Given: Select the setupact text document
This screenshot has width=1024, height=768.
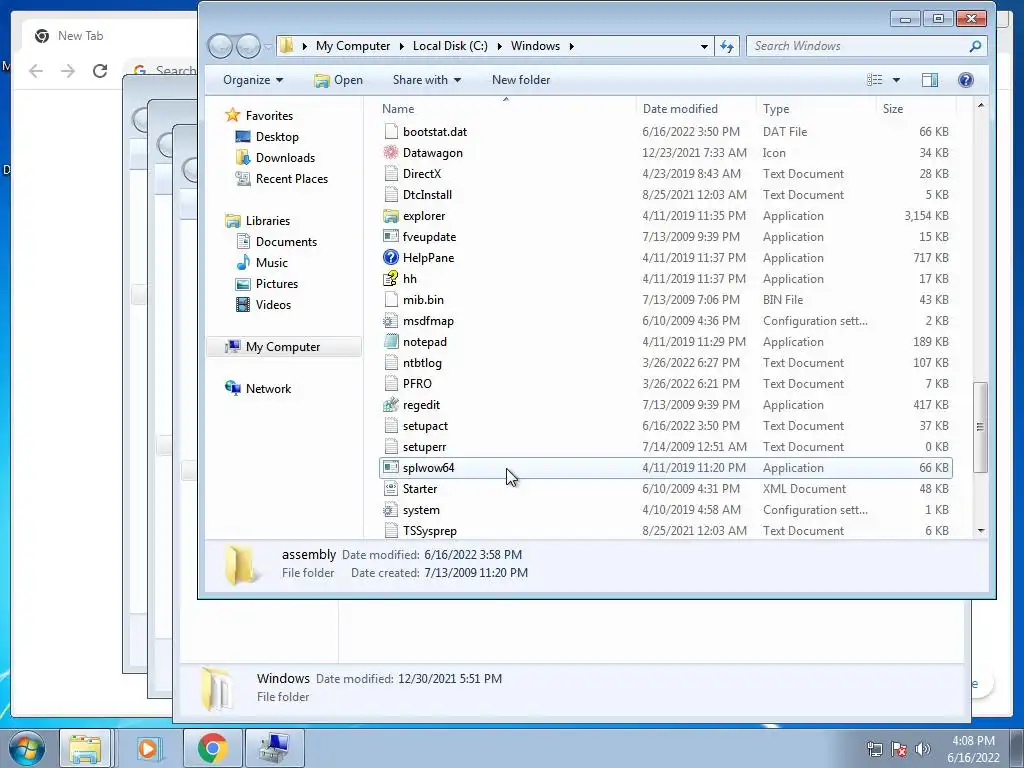Looking at the screenshot, I should (x=665, y=426).
